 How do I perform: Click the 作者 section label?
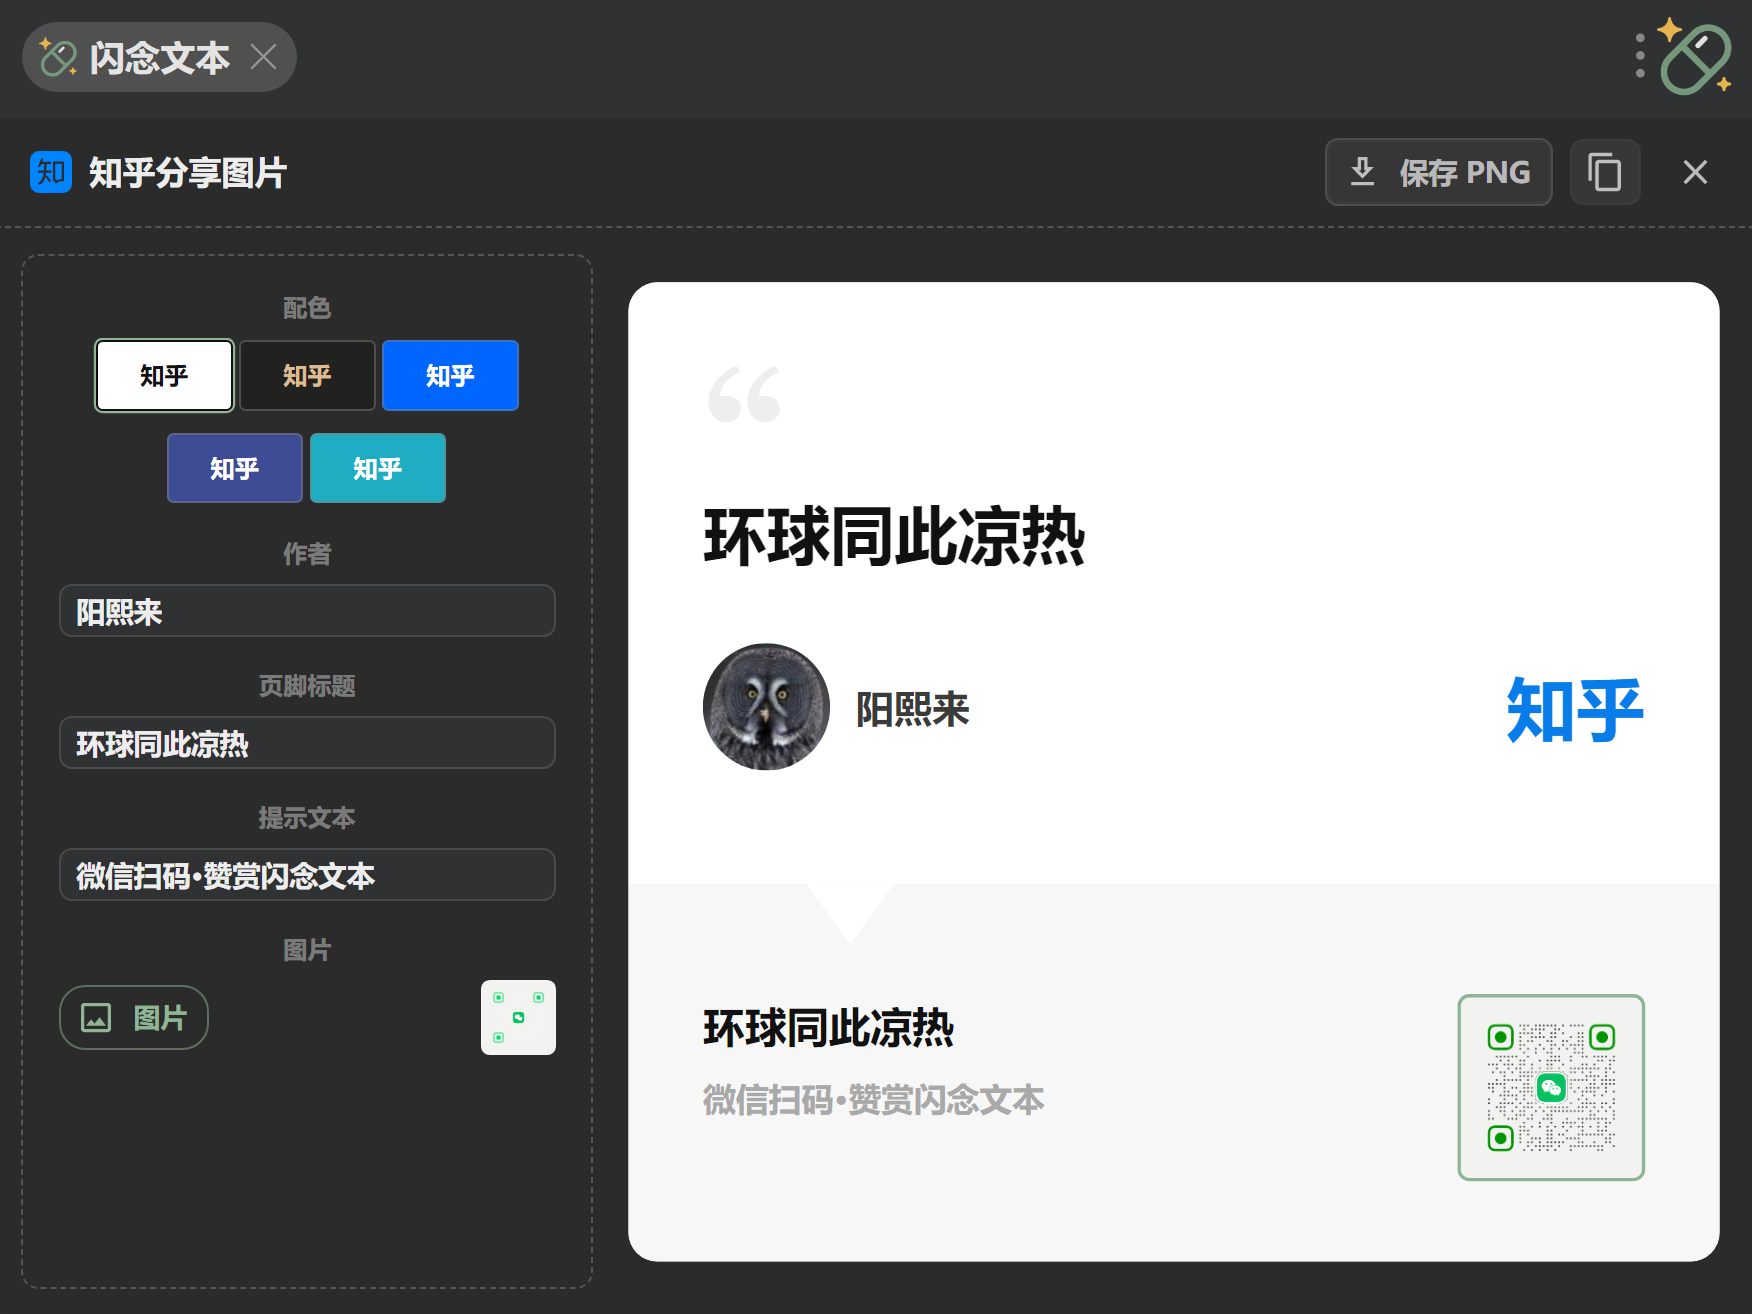(x=307, y=554)
